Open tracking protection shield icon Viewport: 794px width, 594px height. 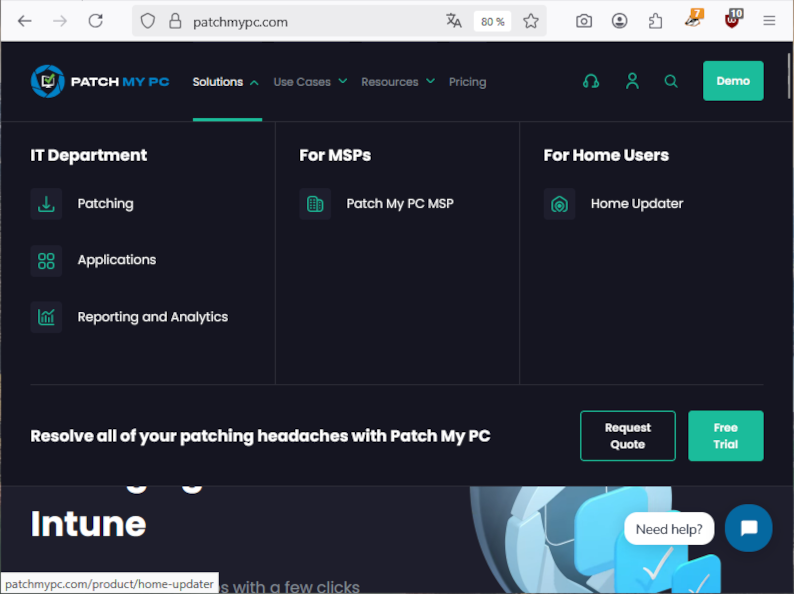[147, 21]
